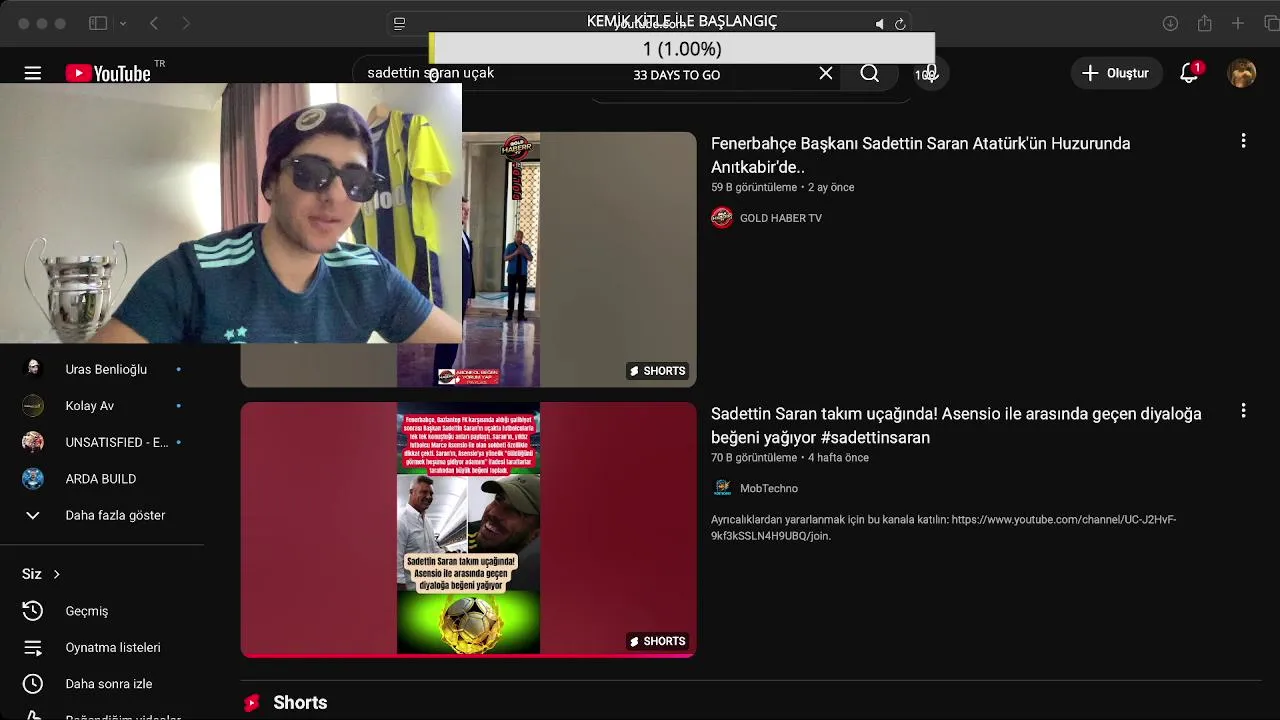Click the Shorts shelf heading
Screen dimensions: 1280x720
coord(300,703)
